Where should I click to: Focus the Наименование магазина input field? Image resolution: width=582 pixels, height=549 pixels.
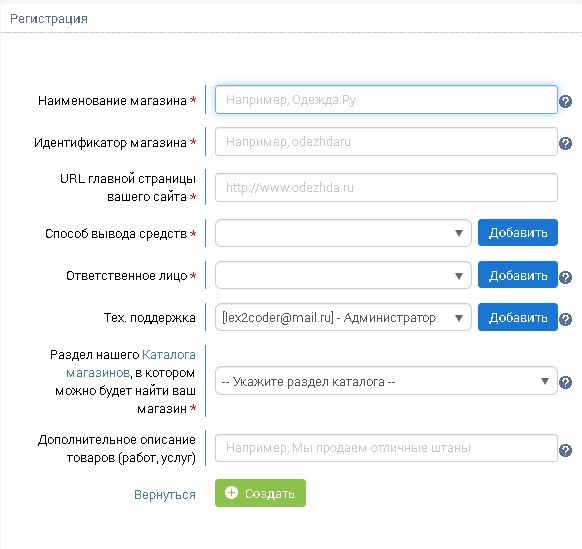(x=386, y=99)
